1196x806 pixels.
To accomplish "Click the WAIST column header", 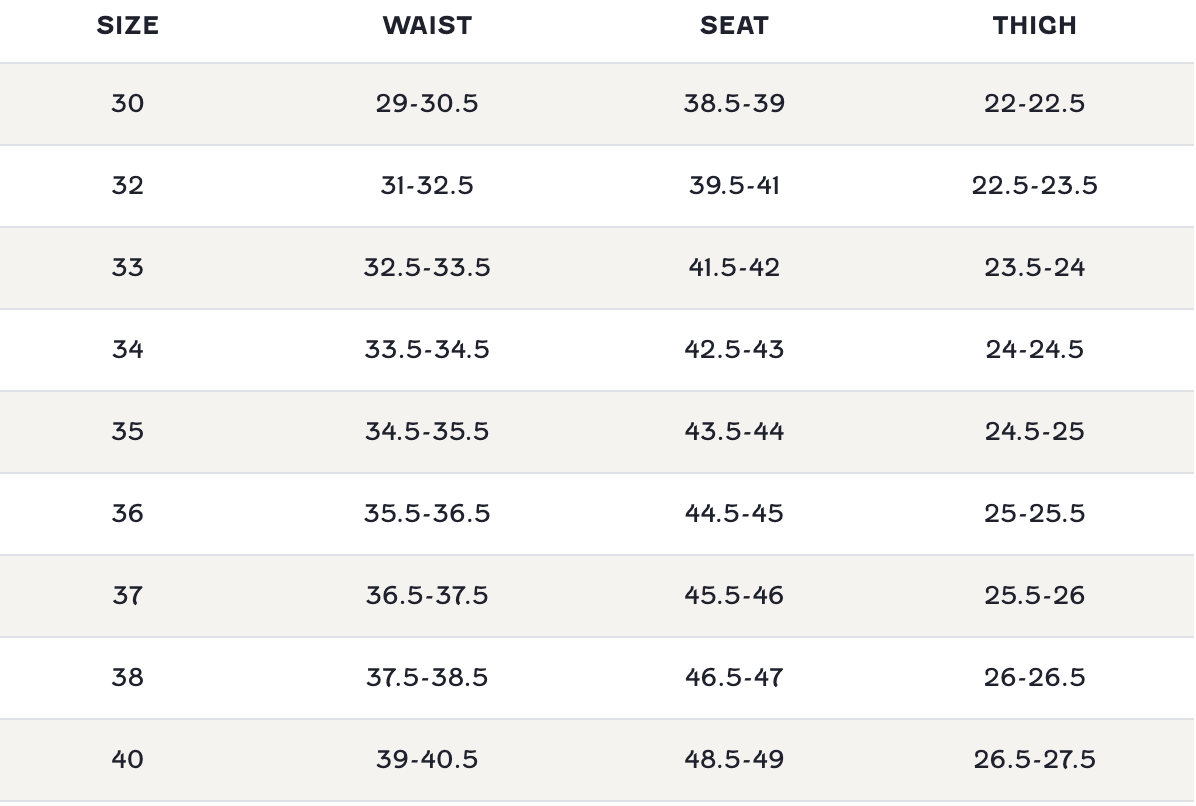I will (x=427, y=26).
